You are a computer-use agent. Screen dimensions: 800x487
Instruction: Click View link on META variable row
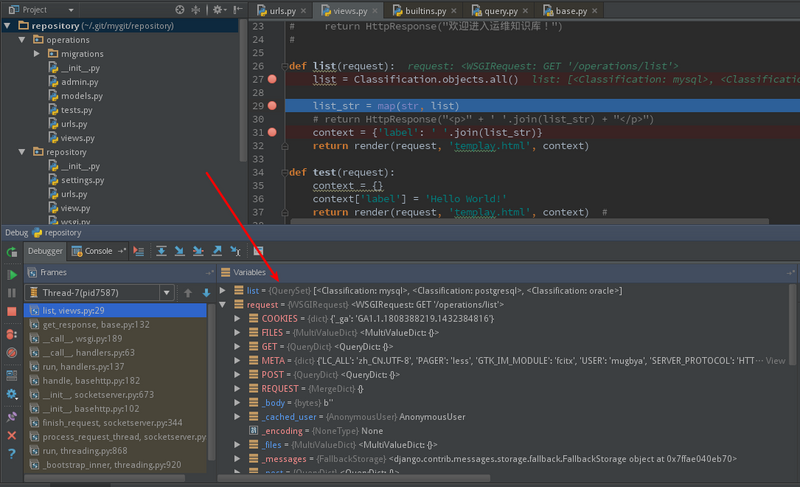coord(776,361)
